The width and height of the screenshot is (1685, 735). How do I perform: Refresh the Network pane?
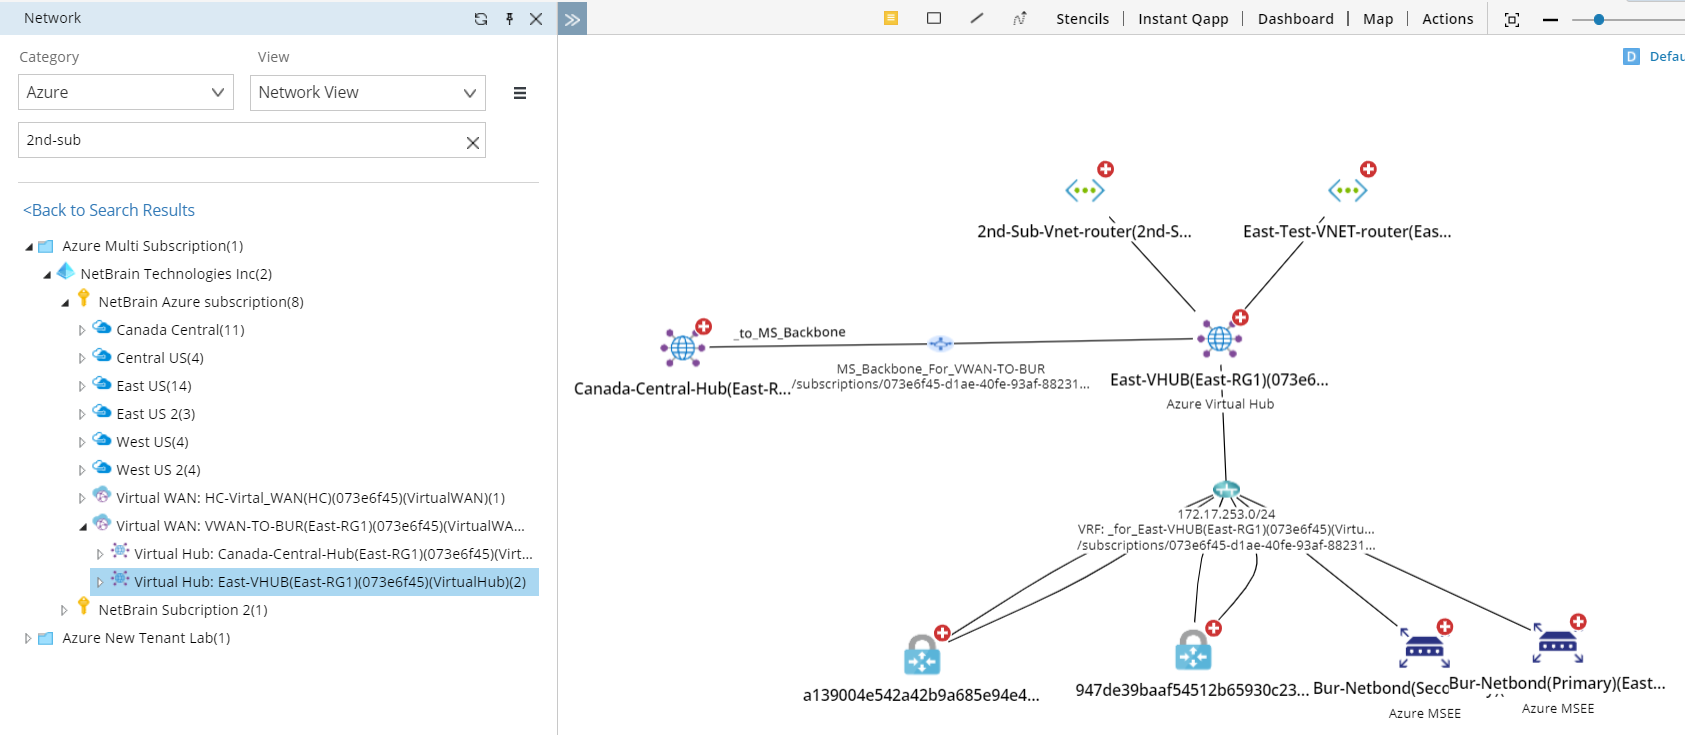(481, 19)
